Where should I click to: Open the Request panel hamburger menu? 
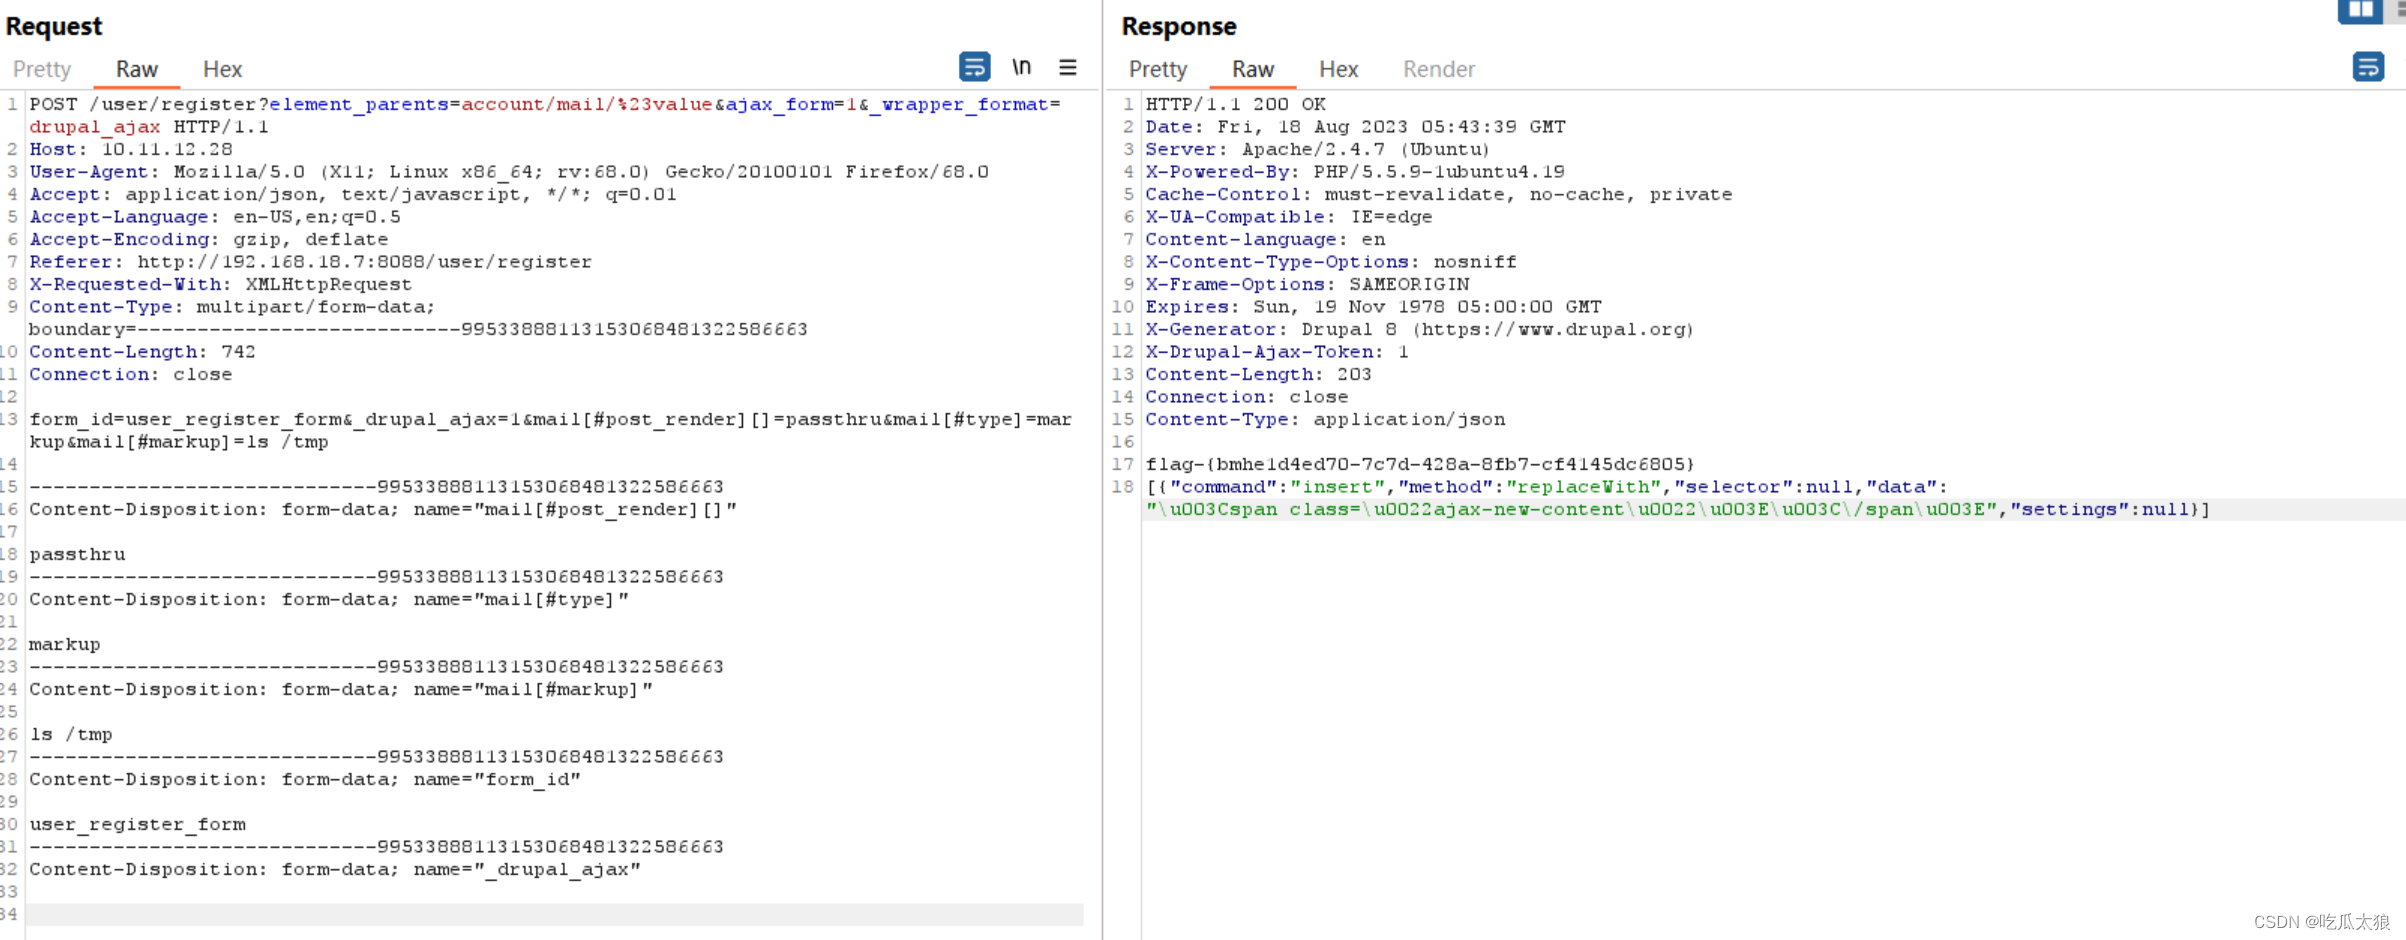click(x=1068, y=67)
